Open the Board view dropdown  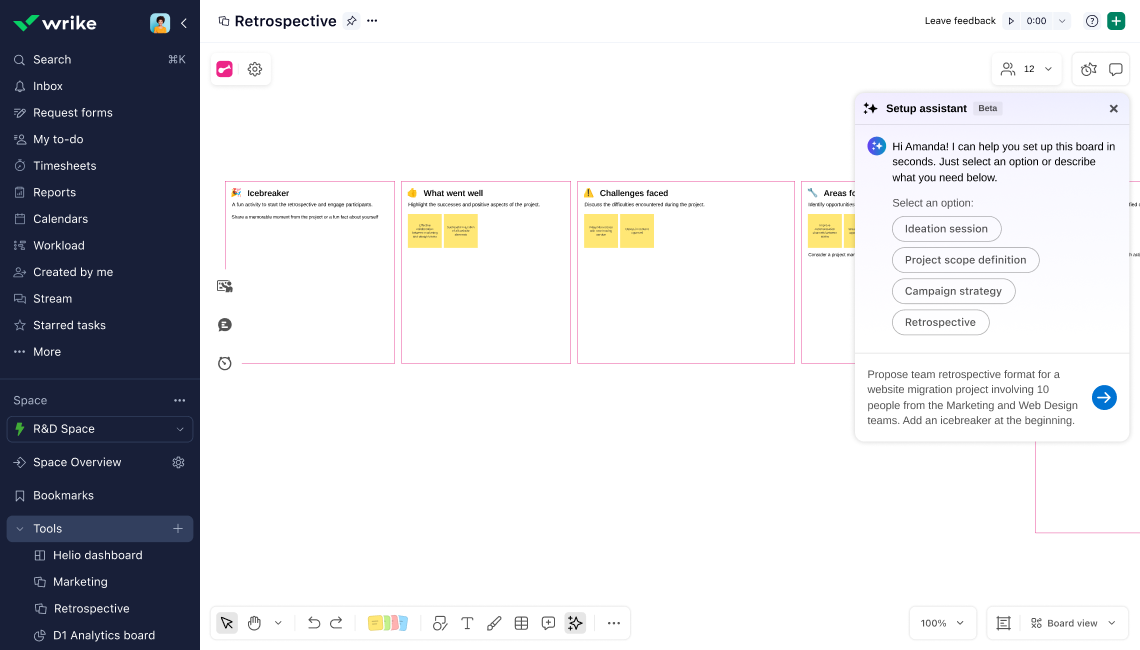coord(1071,622)
